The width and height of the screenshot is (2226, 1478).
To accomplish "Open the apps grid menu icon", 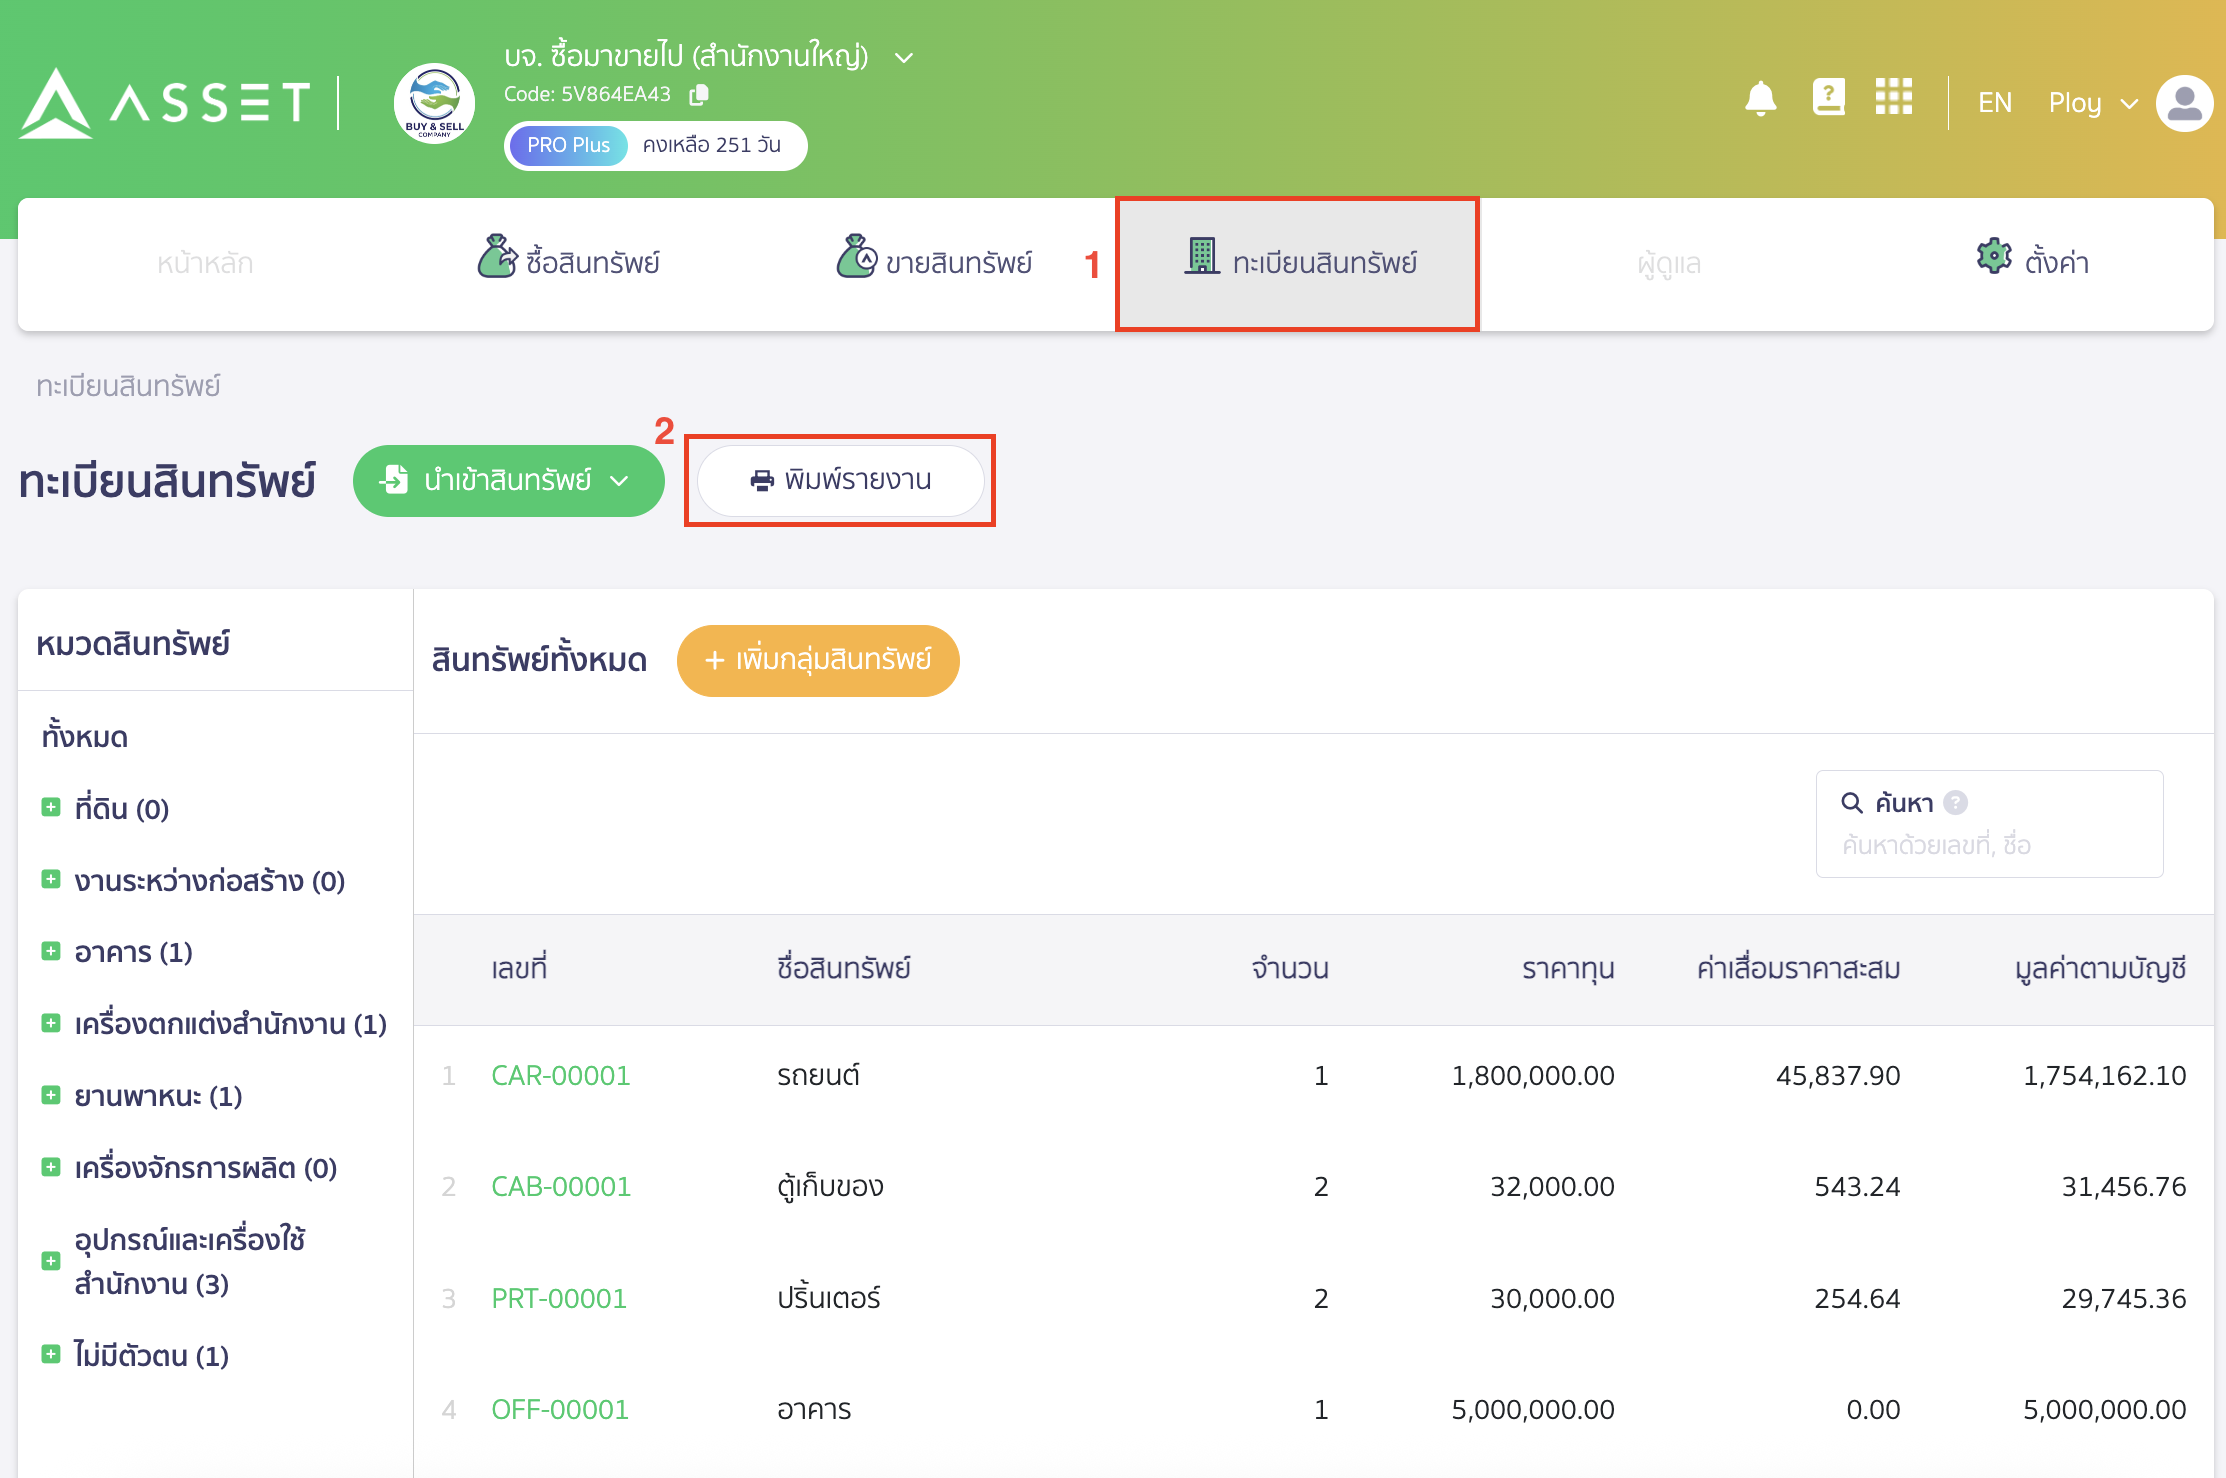I will [1893, 98].
